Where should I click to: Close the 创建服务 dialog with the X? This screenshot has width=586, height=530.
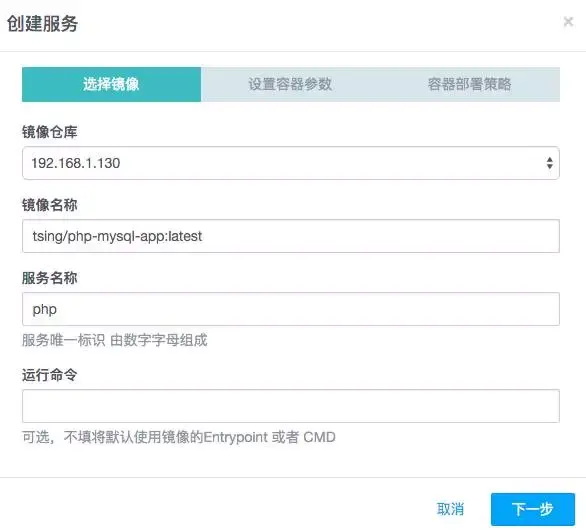click(568, 22)
